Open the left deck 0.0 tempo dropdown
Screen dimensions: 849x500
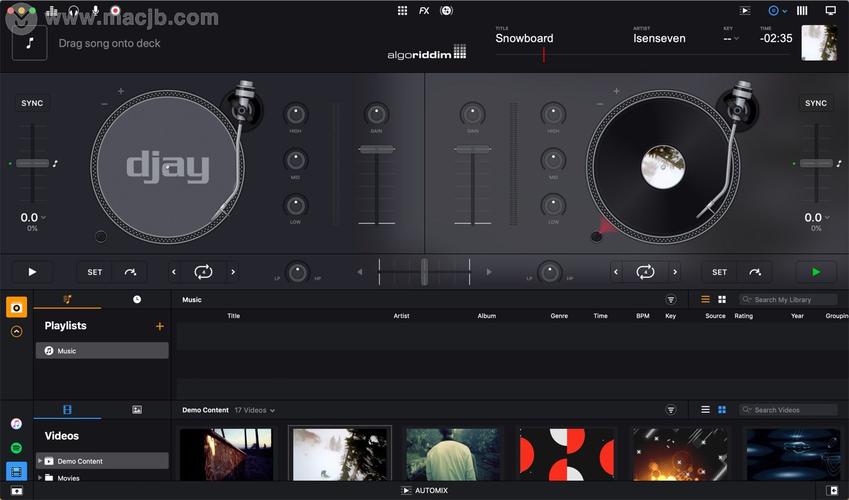click(x=32, y=218)
